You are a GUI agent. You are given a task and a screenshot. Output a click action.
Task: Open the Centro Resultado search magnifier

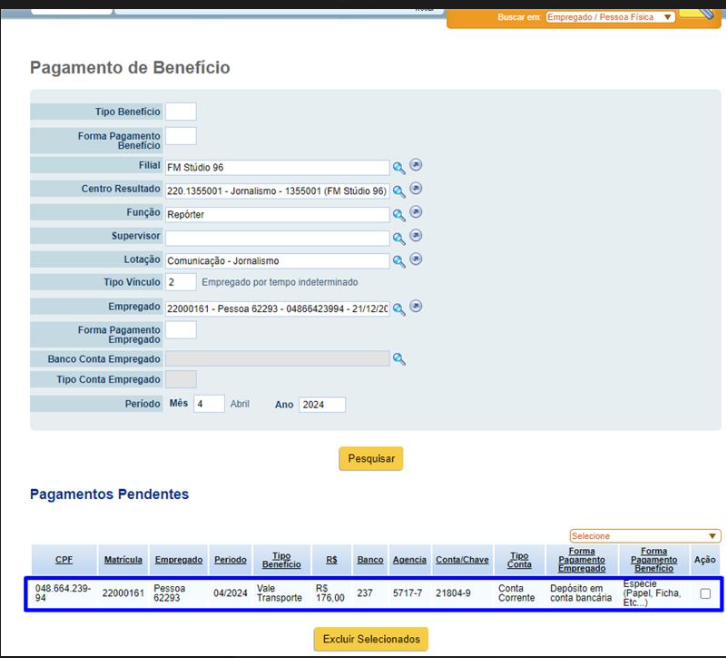(x=399, y=191)
